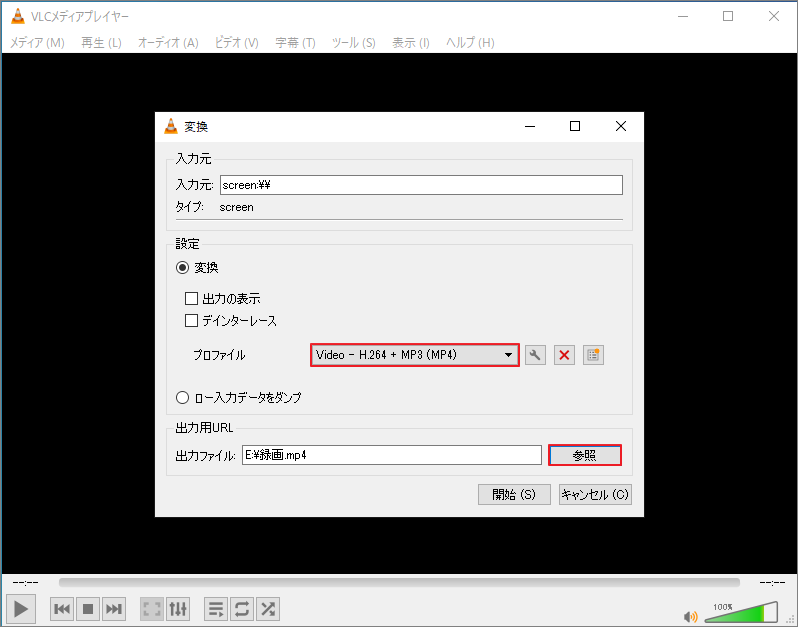Create a new profile icon
The height and width of the screenshot is (627, 798).
tap(593, 355)
